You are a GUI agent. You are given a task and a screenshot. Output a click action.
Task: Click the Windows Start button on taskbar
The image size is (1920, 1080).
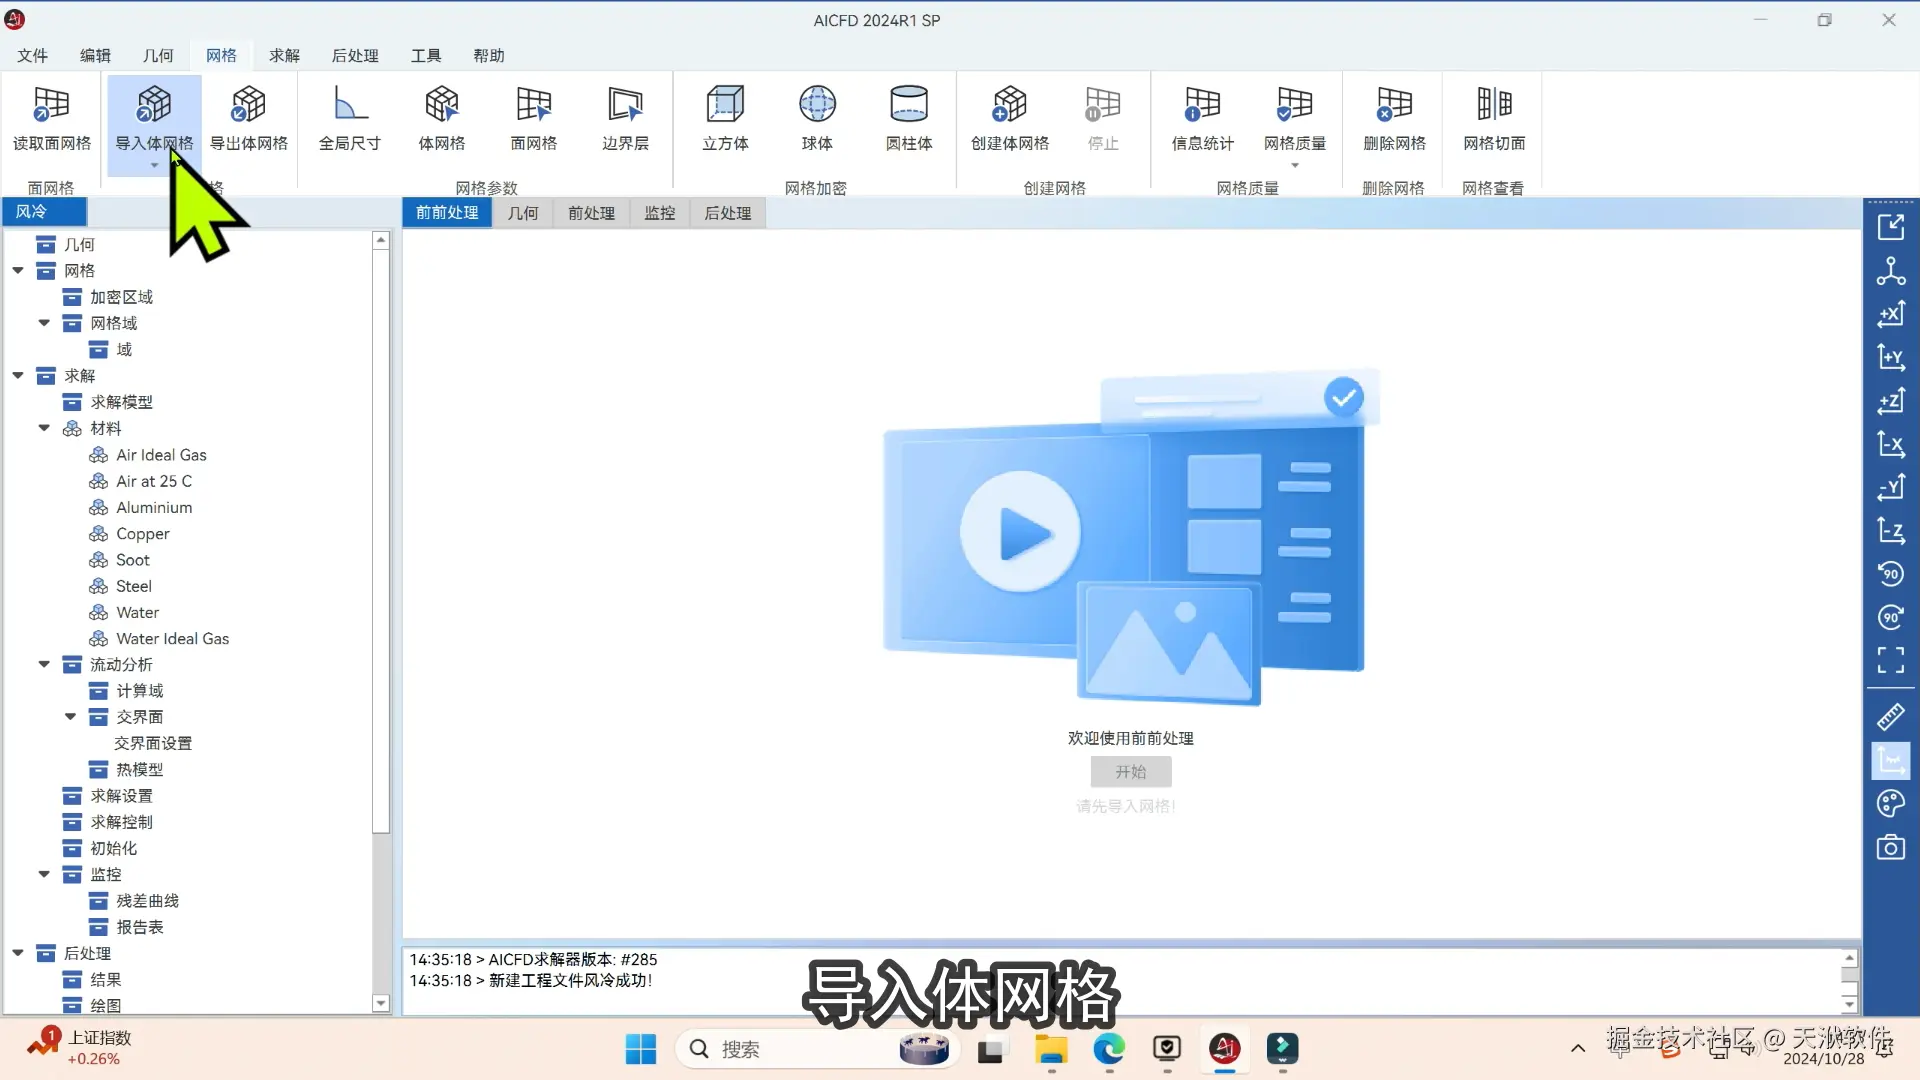tap(640, 1049)
